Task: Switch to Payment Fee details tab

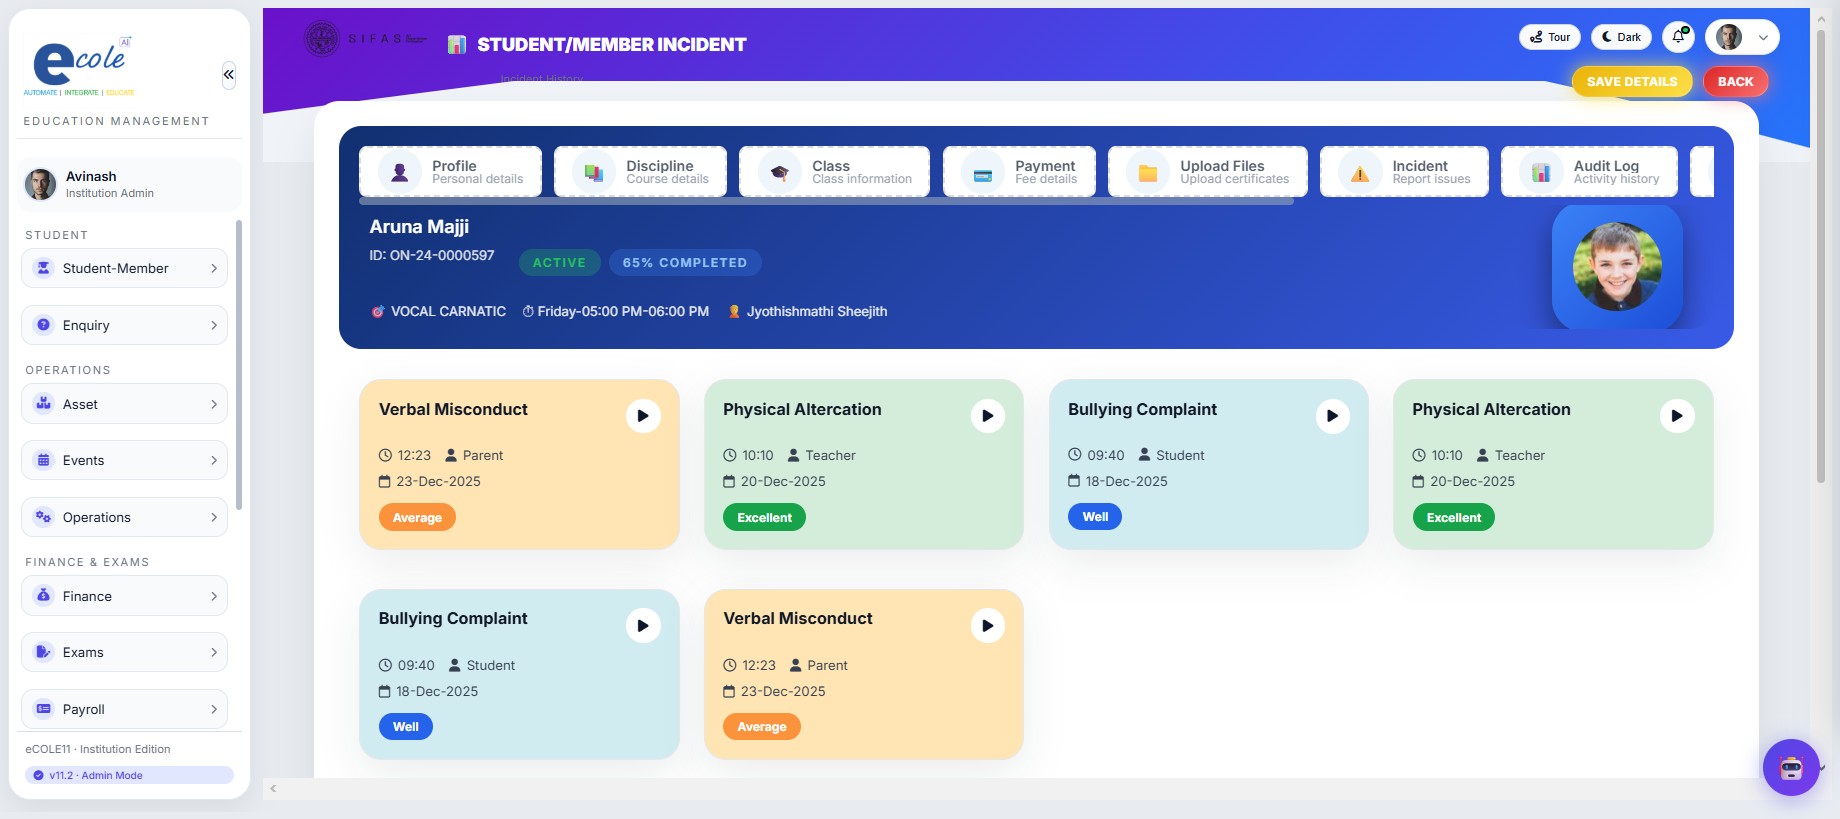Action: click(x=1019, y=172)
